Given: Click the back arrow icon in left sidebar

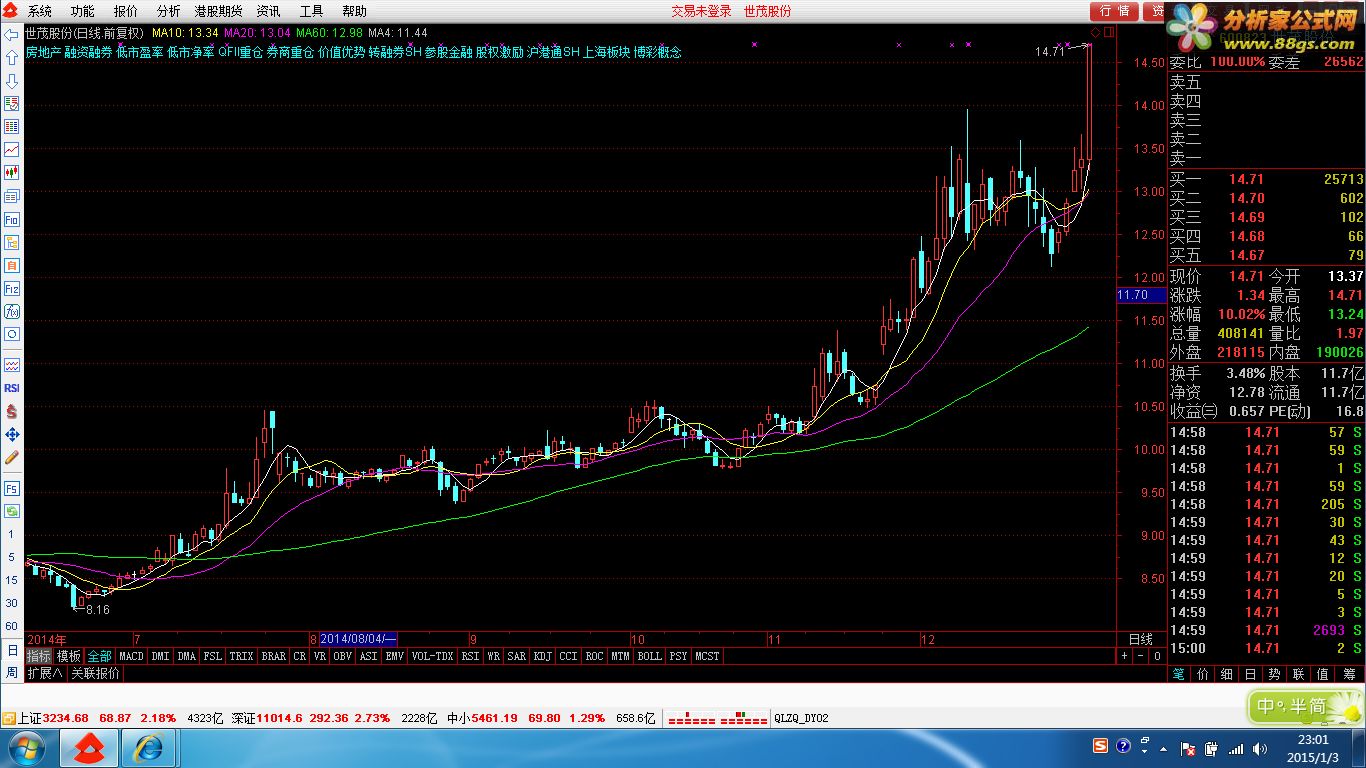Looking at the screenshot, I should 12,35.
